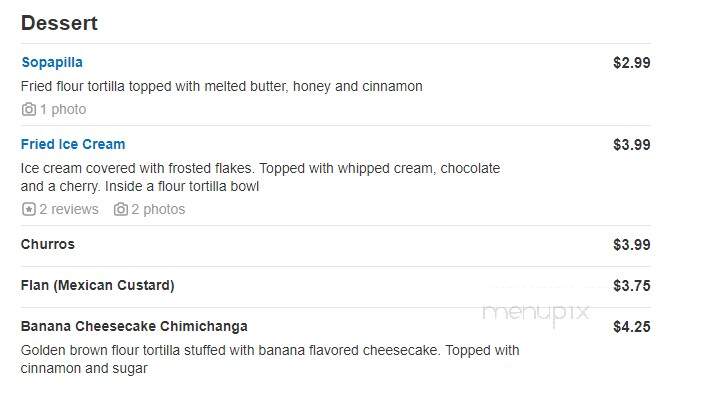Click the Dessert section heading
This screenshot has width=715, height=395.
coord(59,23)
